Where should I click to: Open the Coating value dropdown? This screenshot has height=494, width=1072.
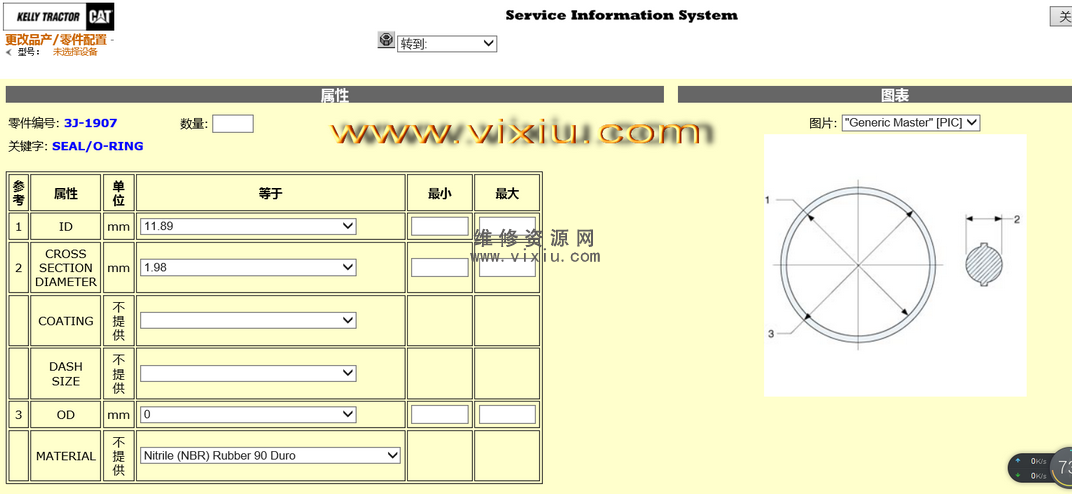coord(248,321)
